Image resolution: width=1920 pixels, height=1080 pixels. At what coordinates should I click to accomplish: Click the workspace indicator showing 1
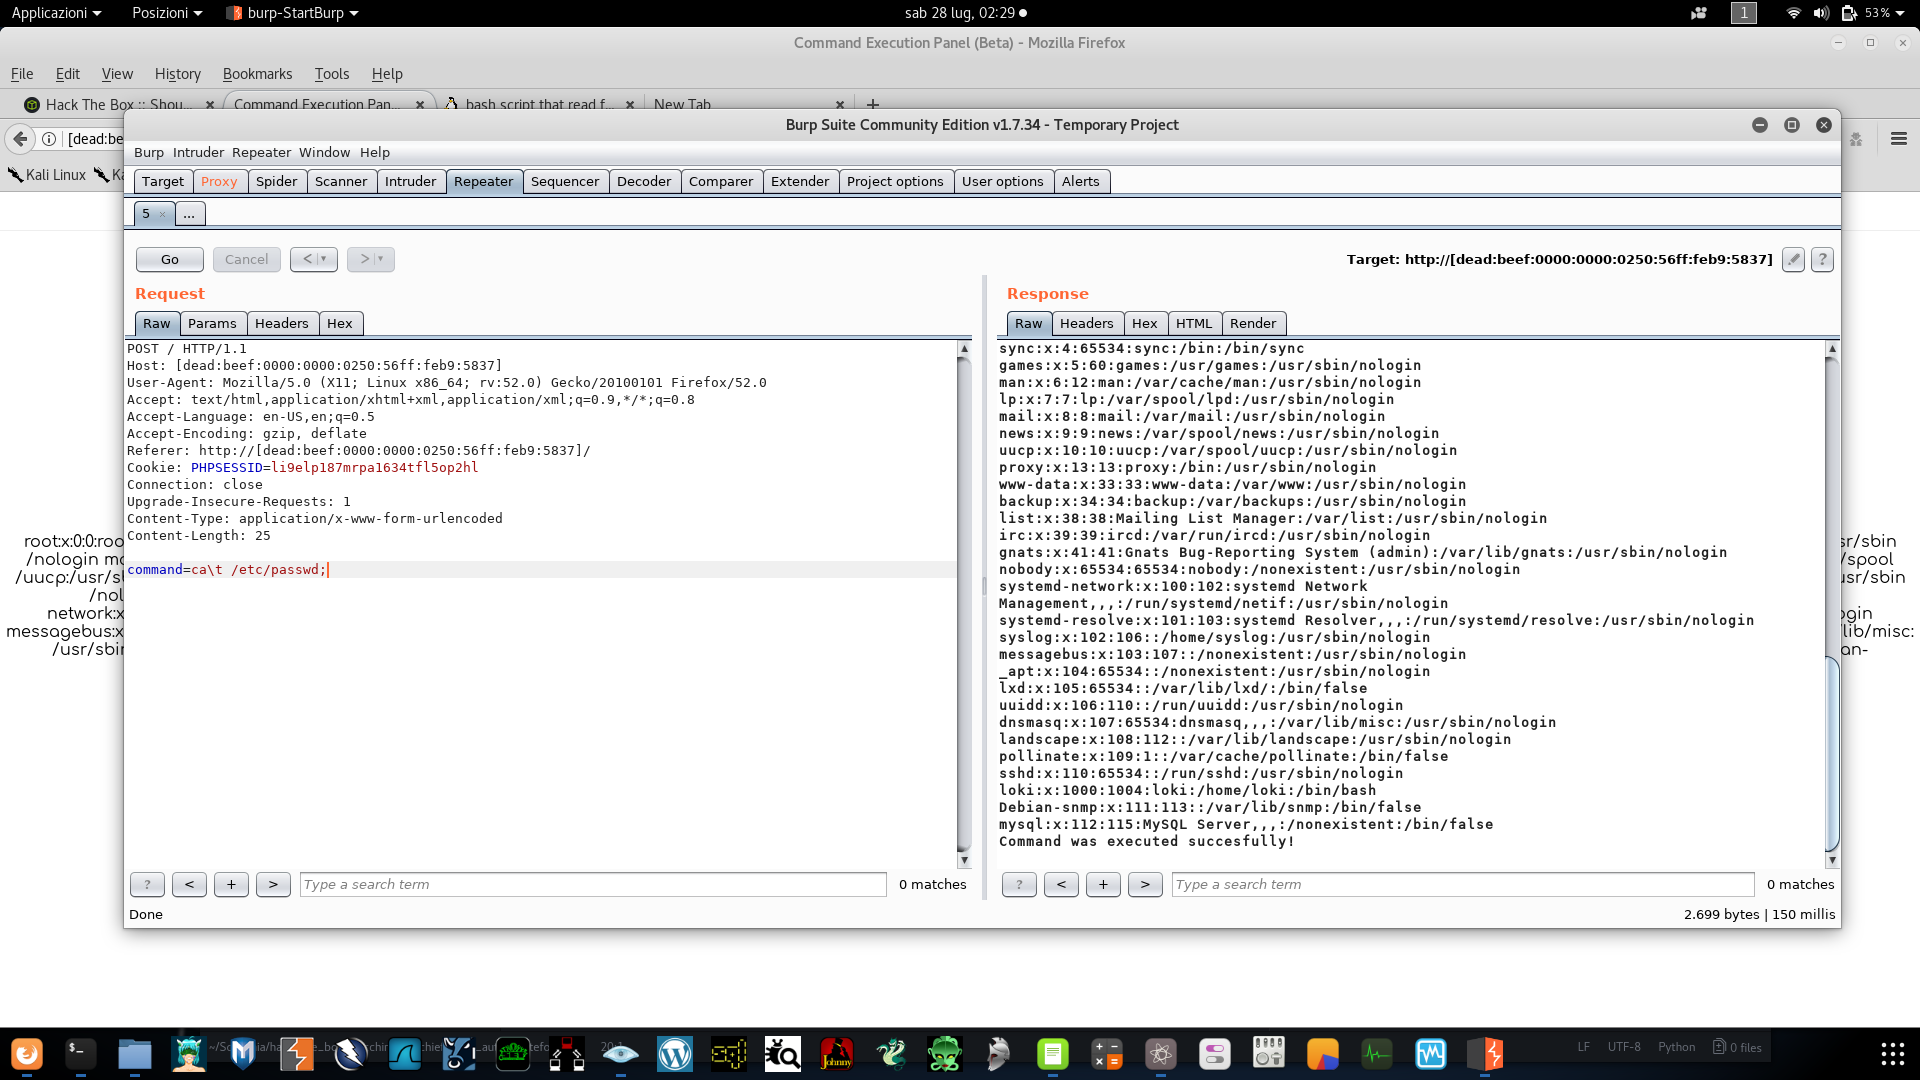pyautogui.click(x=1744, y=13)
